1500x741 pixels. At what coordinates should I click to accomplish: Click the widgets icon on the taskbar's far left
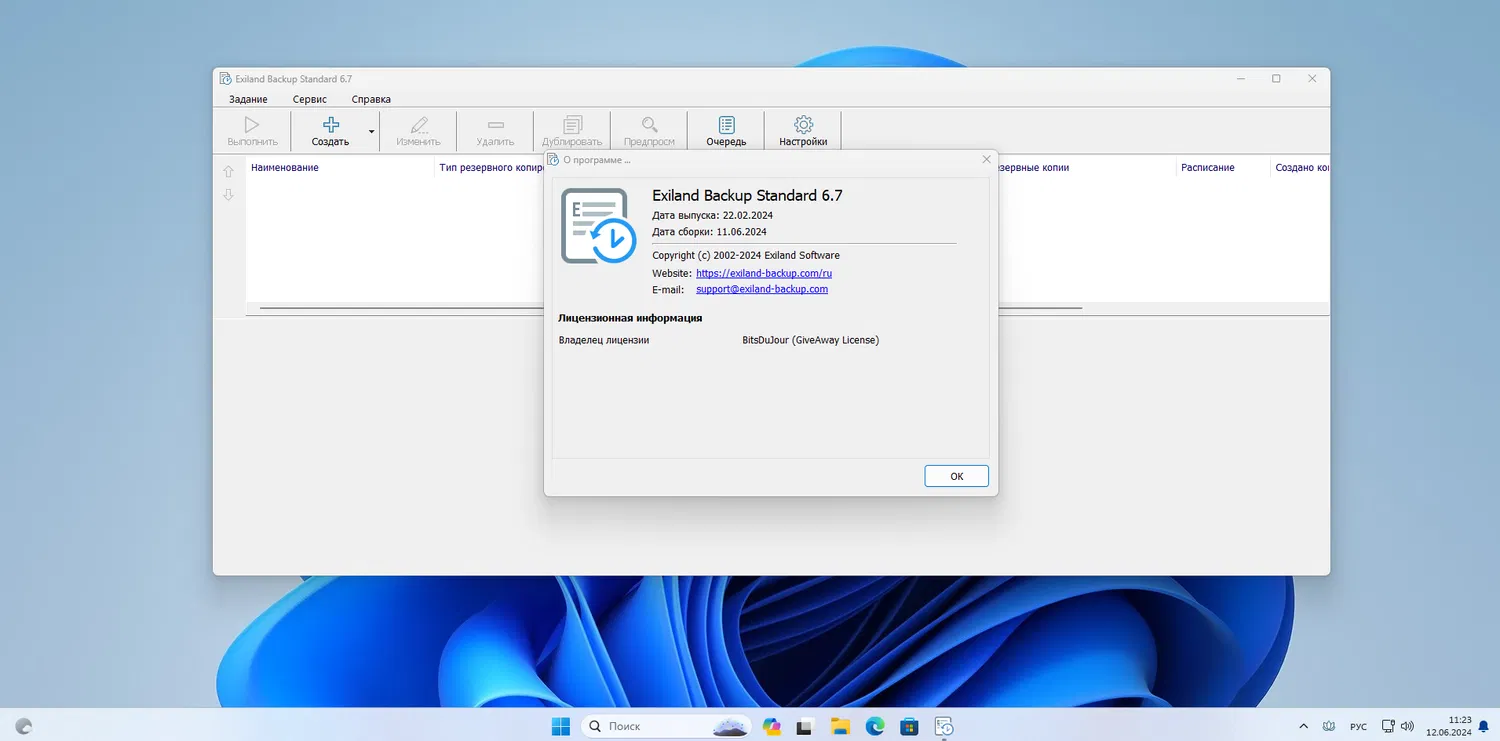tap(24, 726)
